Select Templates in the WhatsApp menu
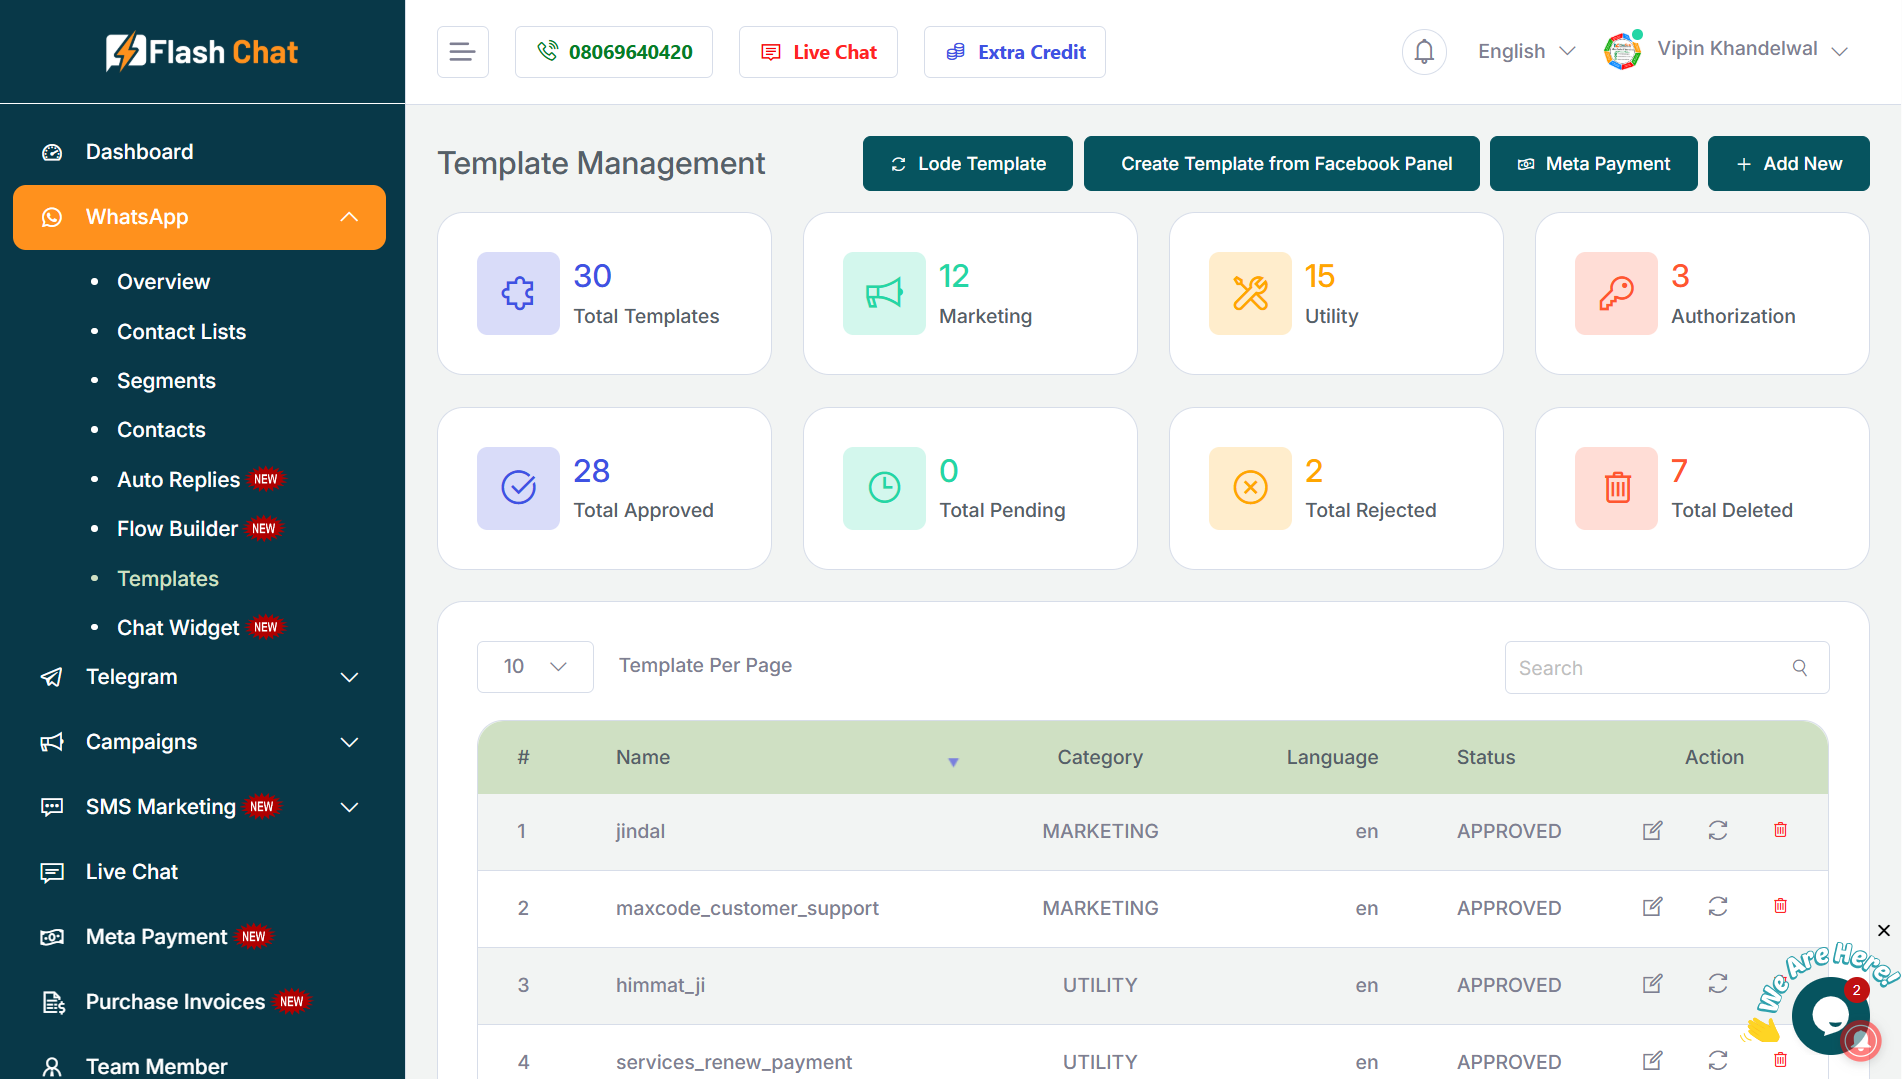Image resolution: width=1902 pixels, height=1079 pixels. 167,578
